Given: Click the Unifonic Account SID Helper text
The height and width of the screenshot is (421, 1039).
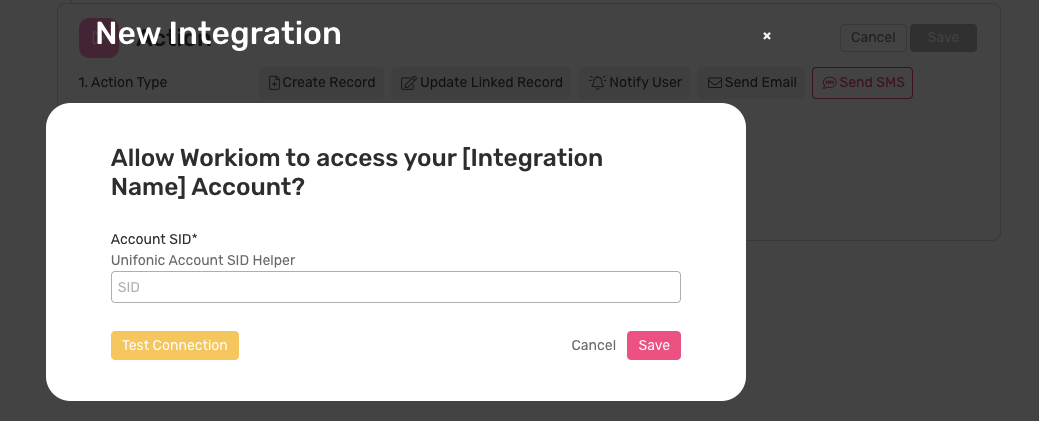Looking at the screenshot, I should coord(203,261).
